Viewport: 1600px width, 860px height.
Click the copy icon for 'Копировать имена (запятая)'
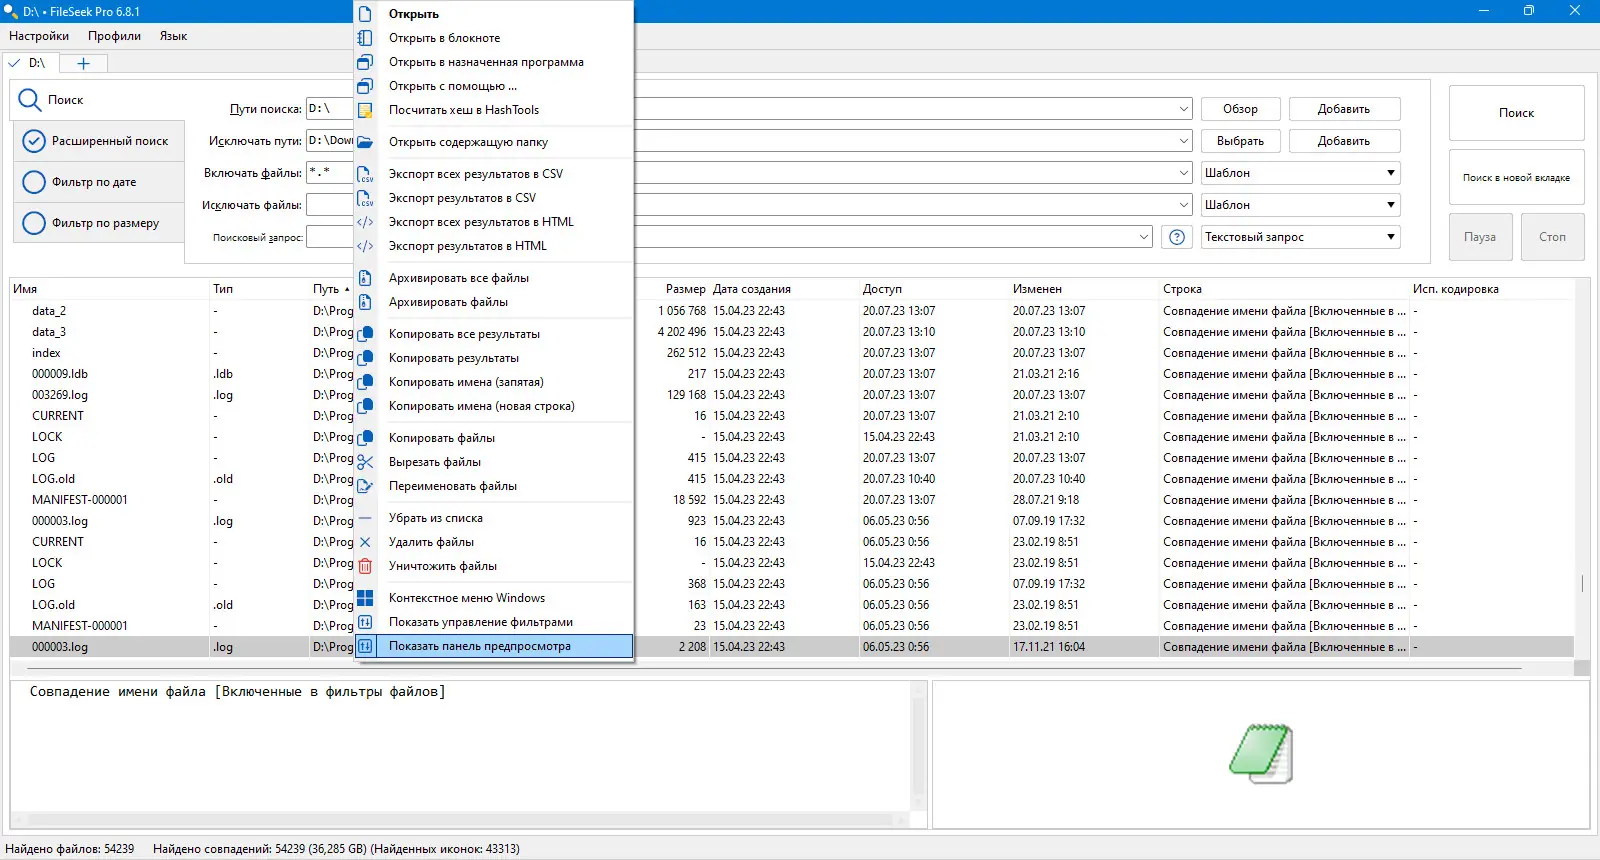[x=365, y=382]
